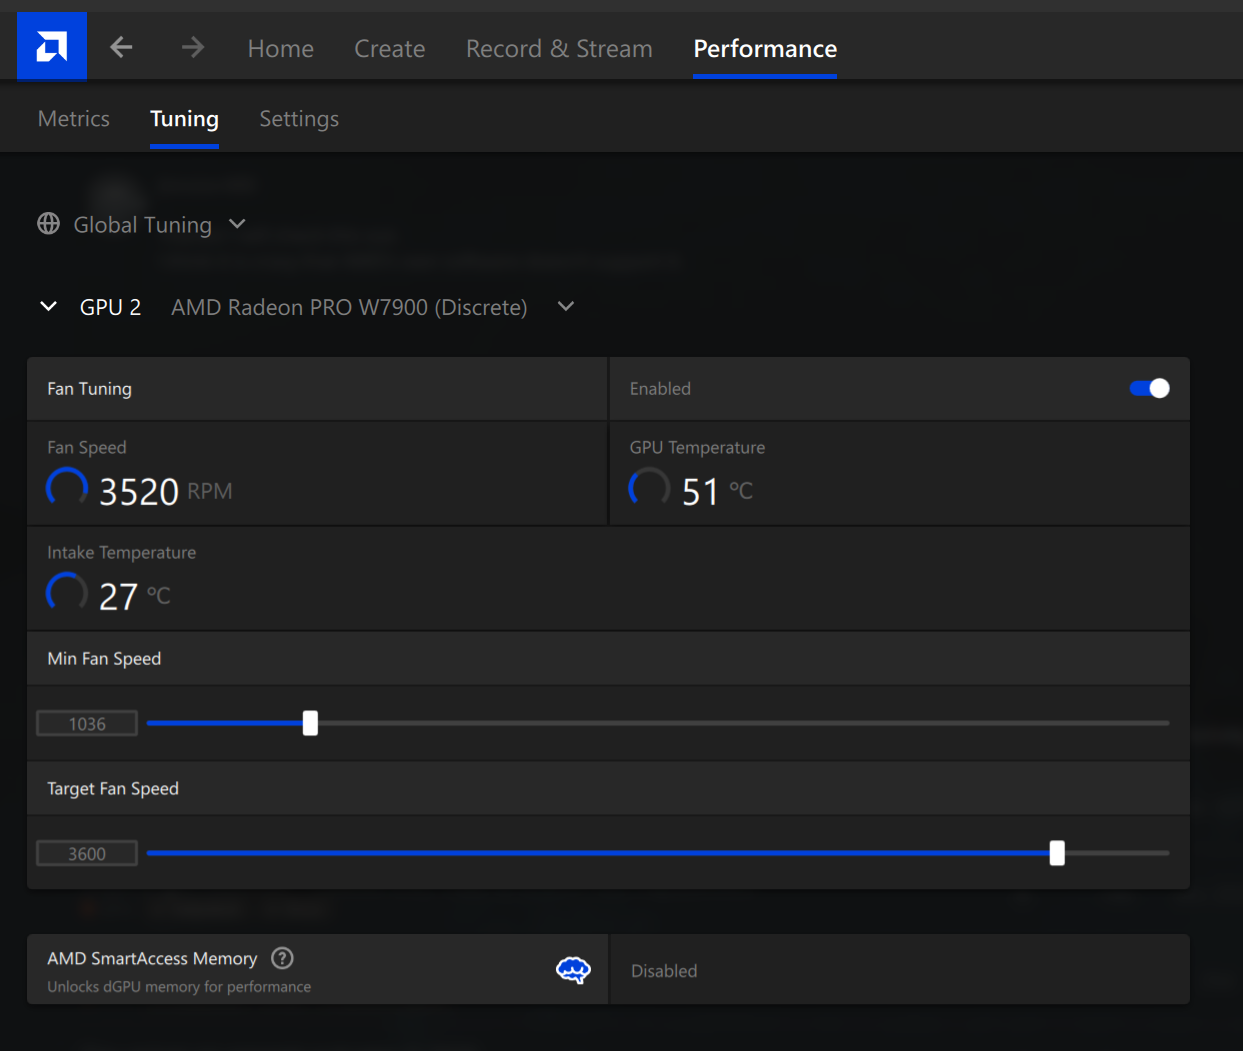1243x1051 pixels.
Task: Open the Global Tuning dropdown
Action: (x=237, y=224)
